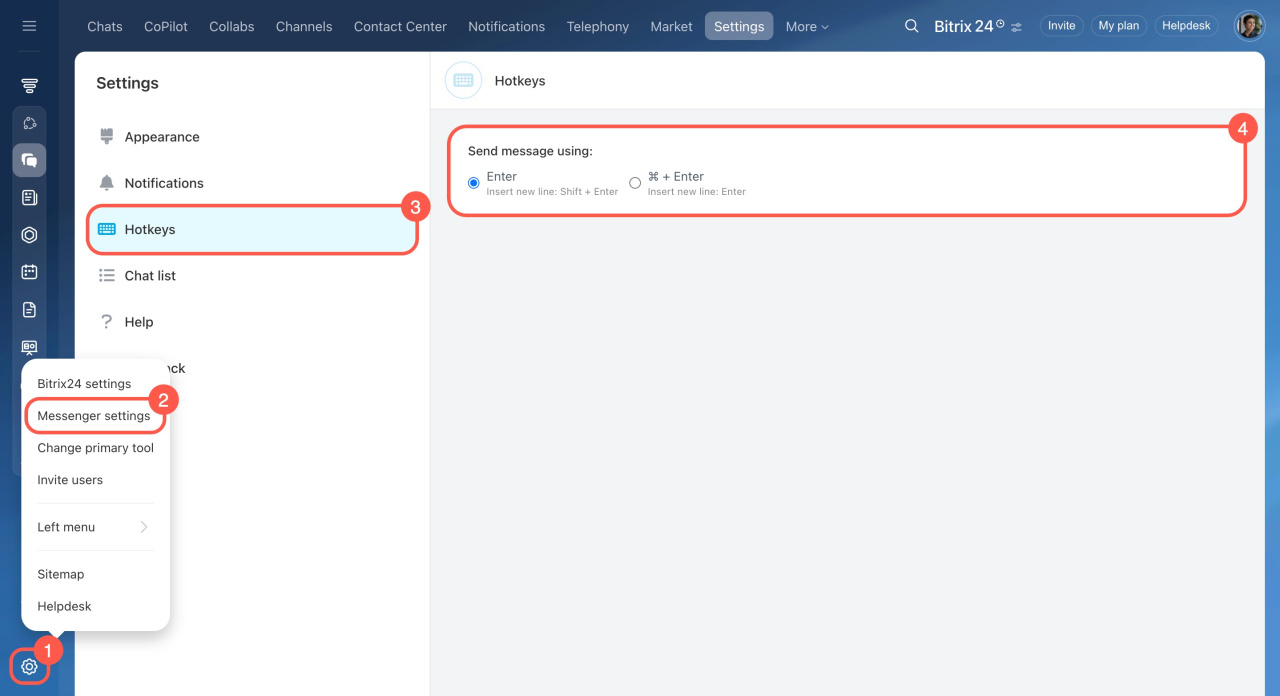Expand the More dropdown in the top navigation

pyautogui.click(x=806, y=27)
